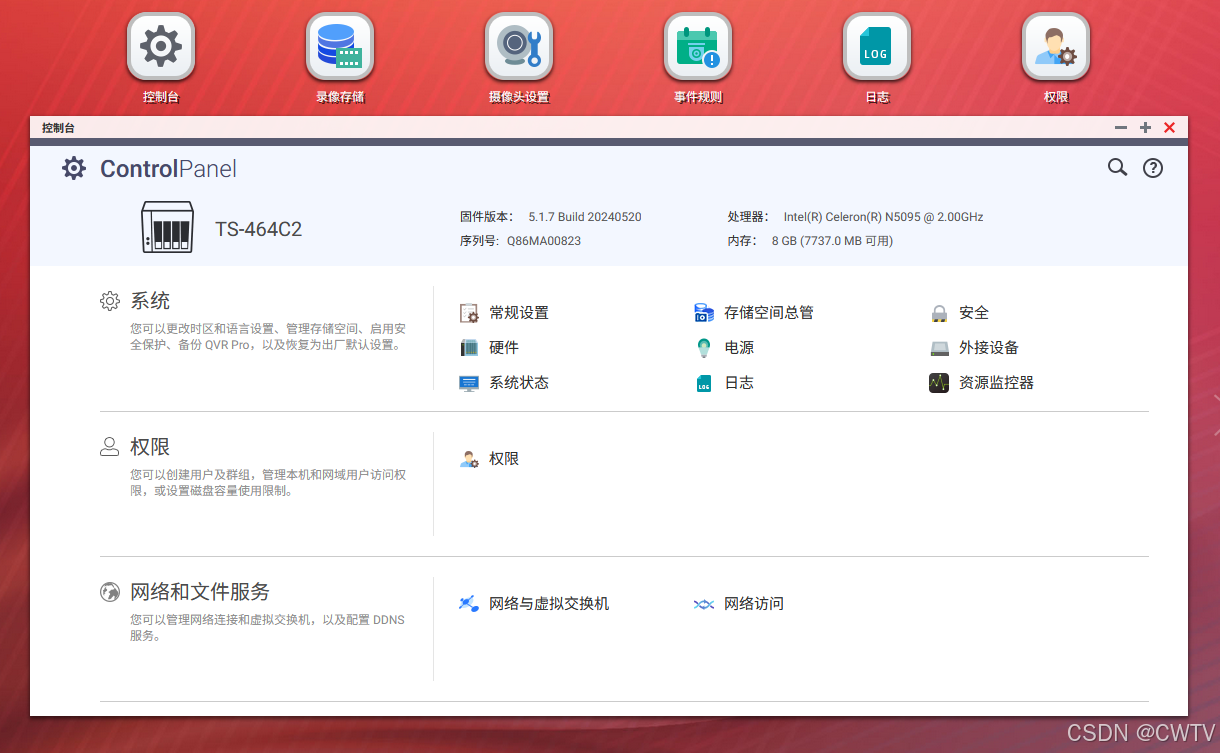
Task: Click the 电源 light bulb icon
Action: coord(704,348)
